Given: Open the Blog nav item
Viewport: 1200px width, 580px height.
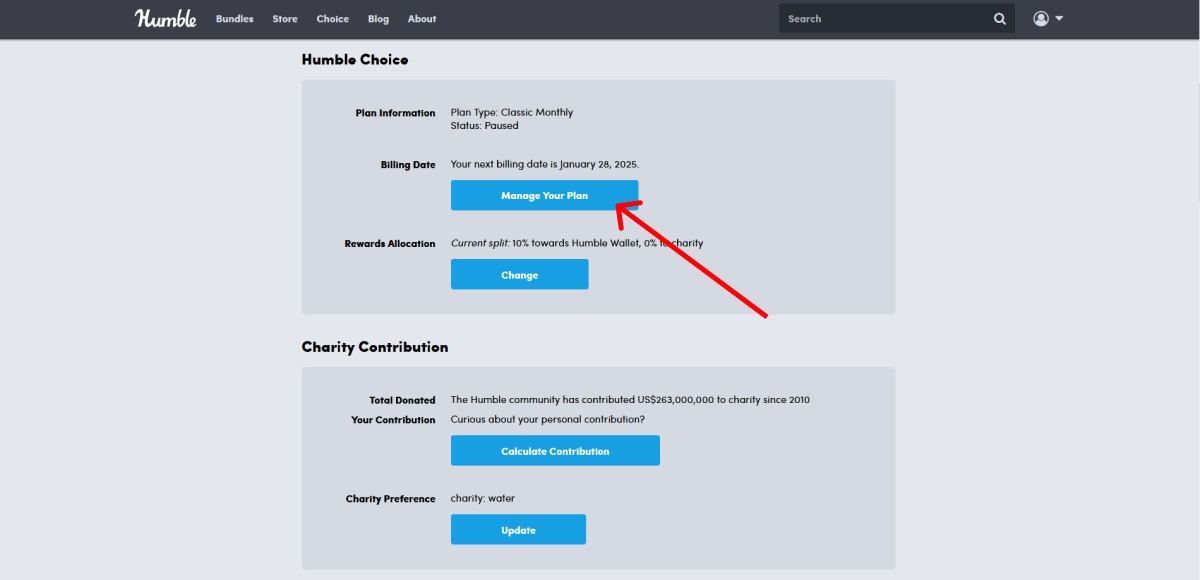Looking at the screenshot, I should 378,19.
